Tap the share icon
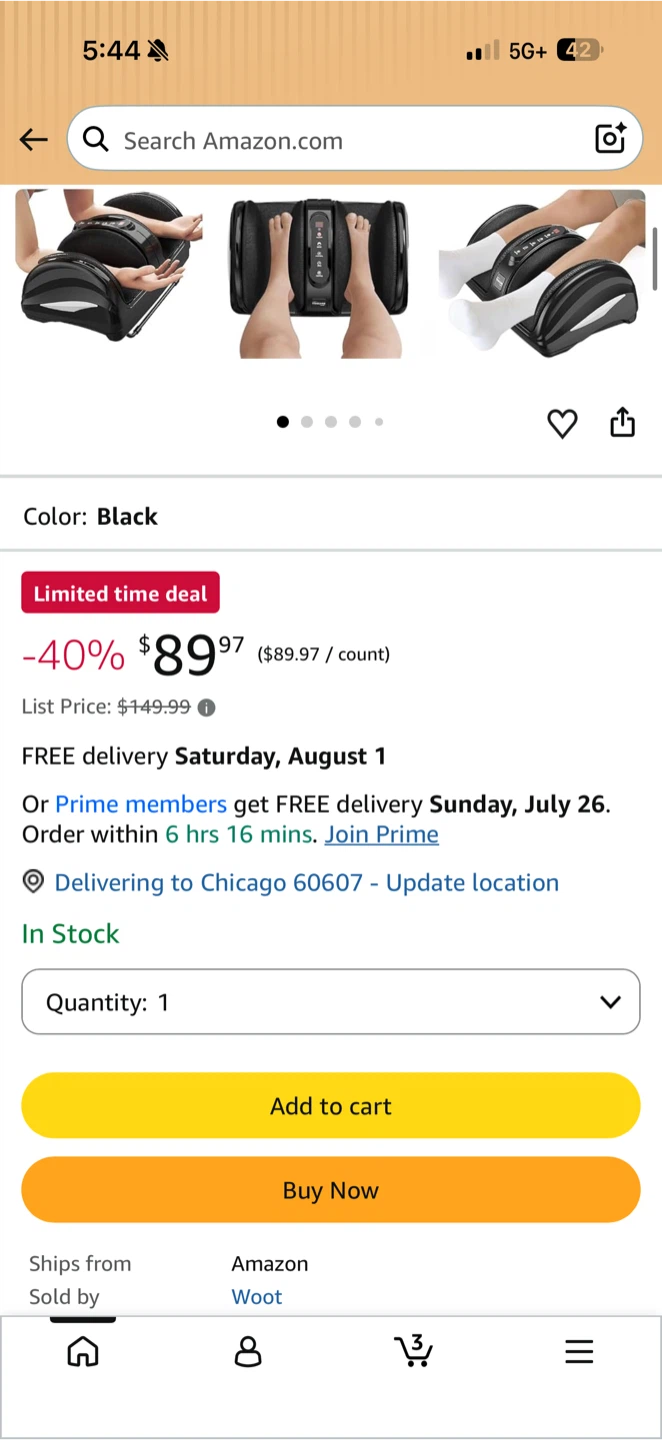 click(622, 422)
